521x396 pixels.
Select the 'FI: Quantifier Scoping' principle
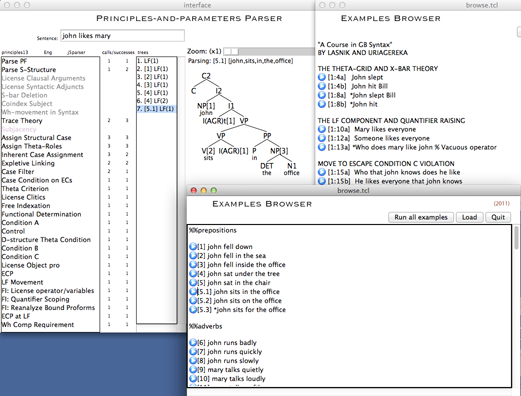coord(36,299)
